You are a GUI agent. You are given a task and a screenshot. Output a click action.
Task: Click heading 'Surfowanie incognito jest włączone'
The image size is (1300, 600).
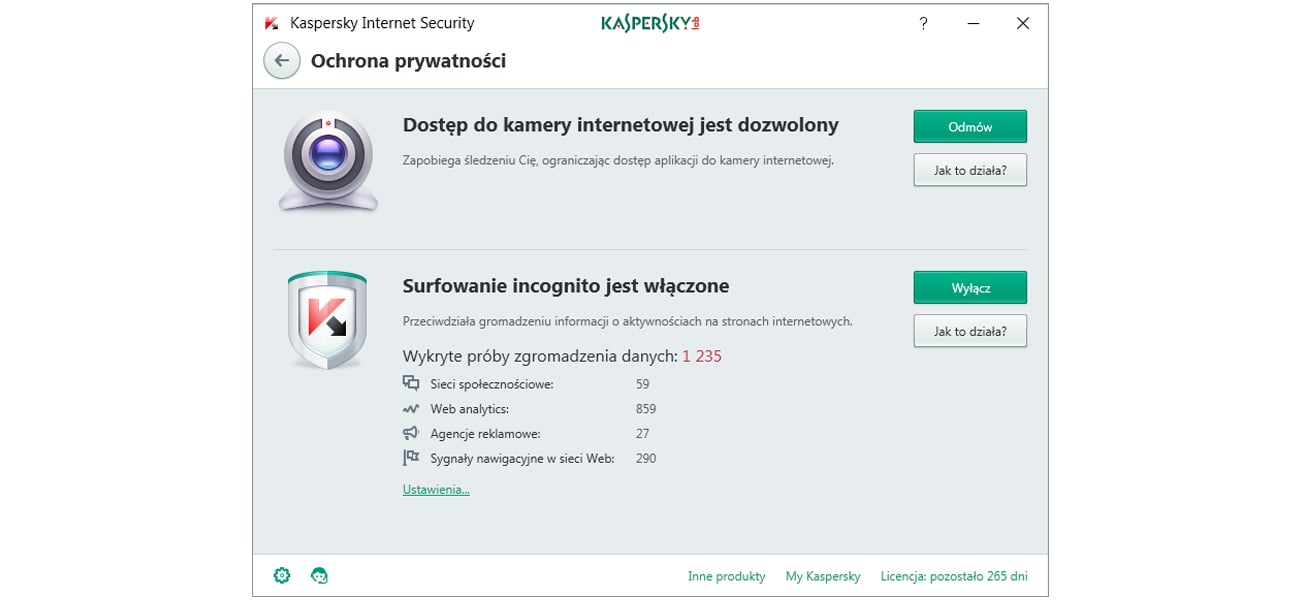tap(566, 286)
